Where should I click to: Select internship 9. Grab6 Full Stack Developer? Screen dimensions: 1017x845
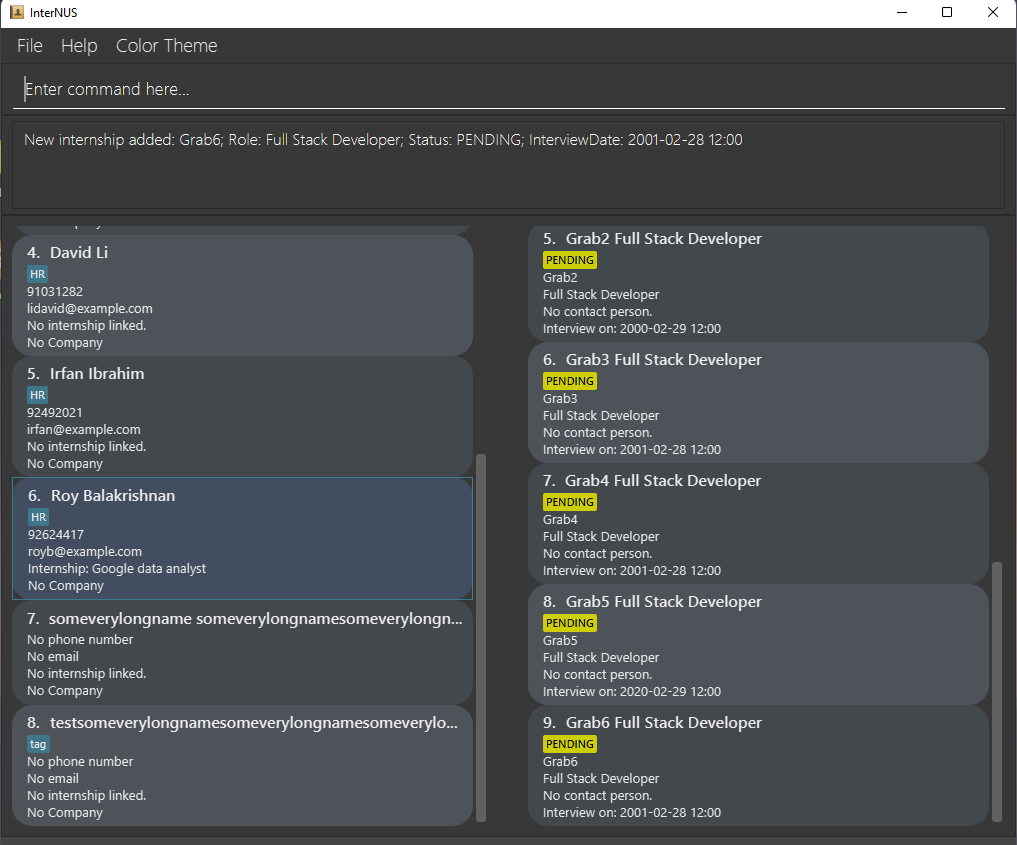(758, 766)
